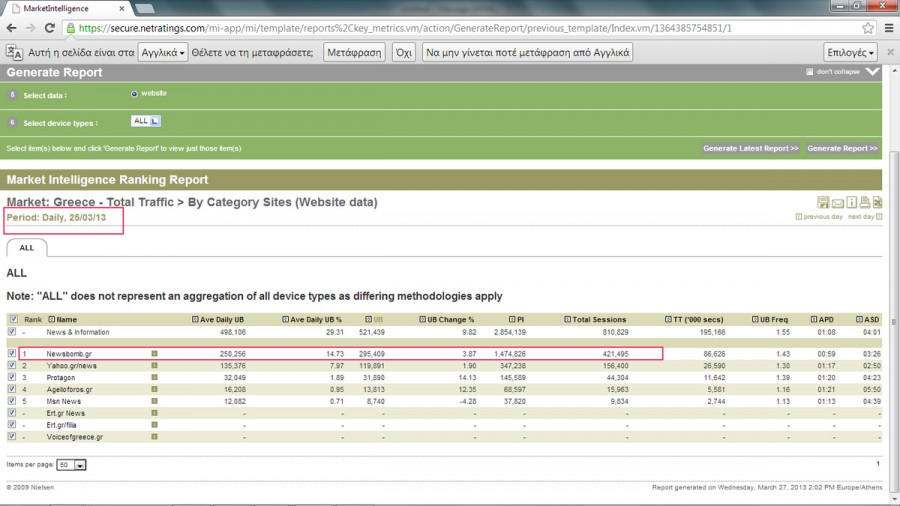Bookmark page with the star icon

point(867,28)
